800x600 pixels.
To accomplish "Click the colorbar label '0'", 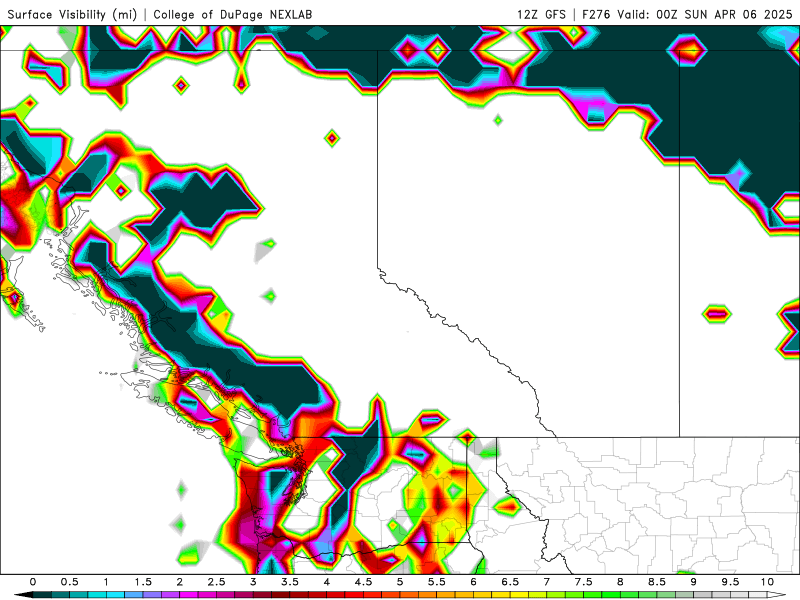I will (33, 582).
